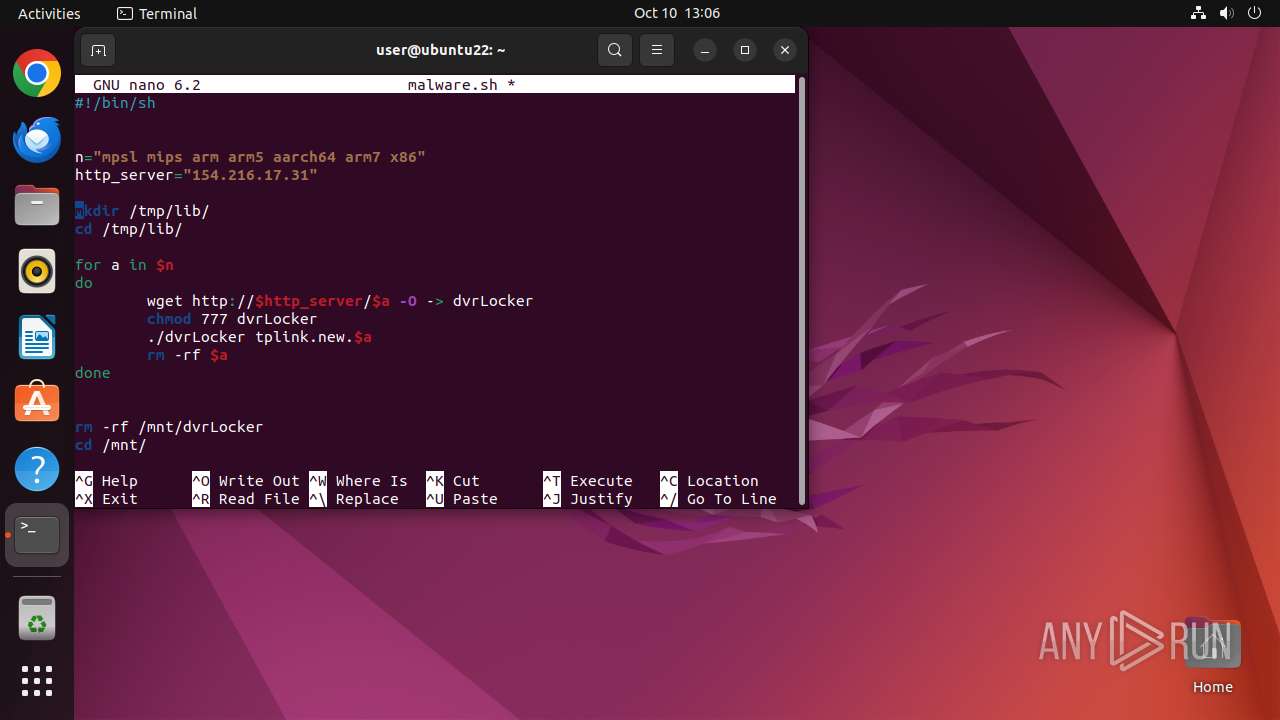Image resolution: width=1280 pixels, height=720 pixels.
Task: Click the ^J Justify shortcut
Action: (x=588, y=499)
